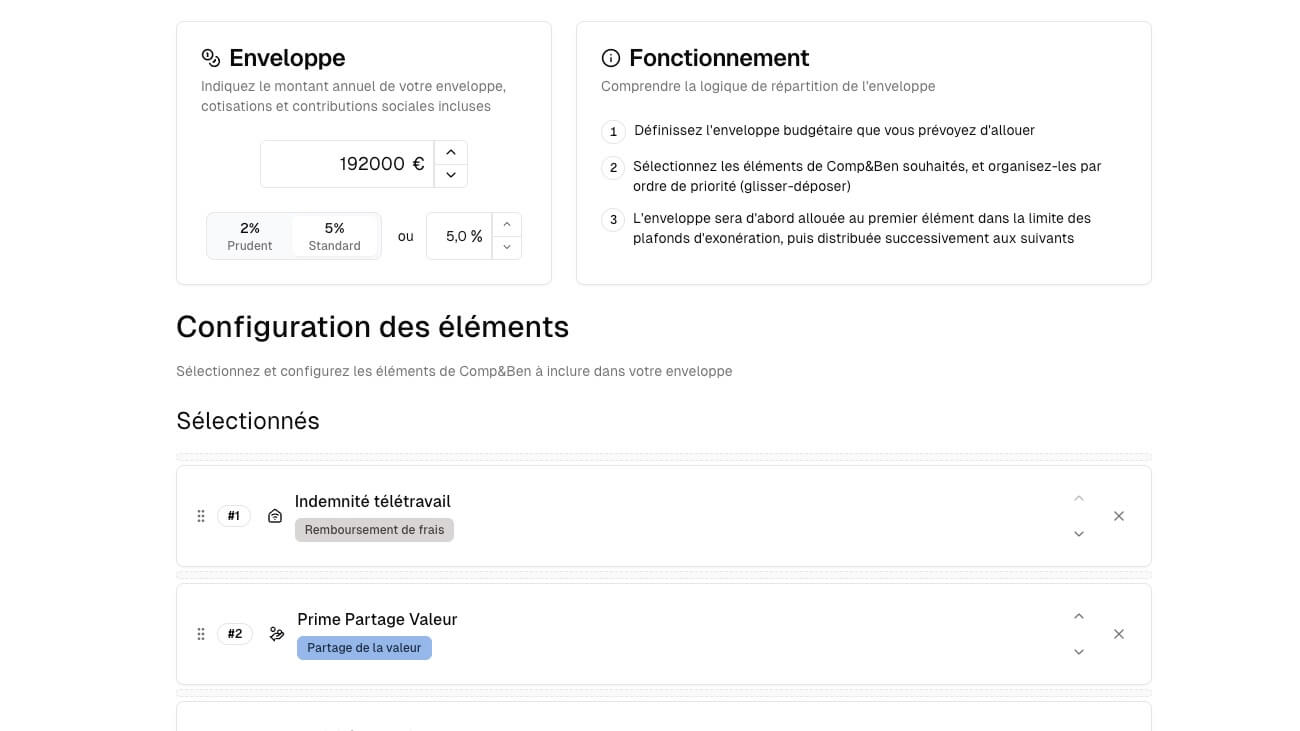
Task: Click the drag handle of Indemnité télétravail
Action: (x=200, y=516)
